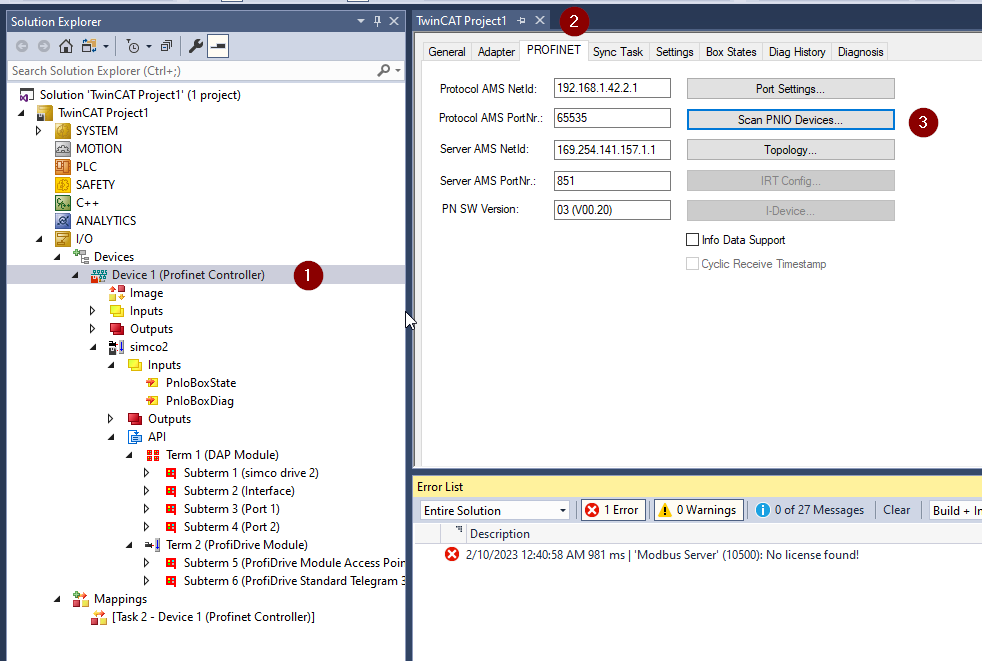982x661 pixels.
Task: Switch to the Adapter tab
Action: pos(496,52)
